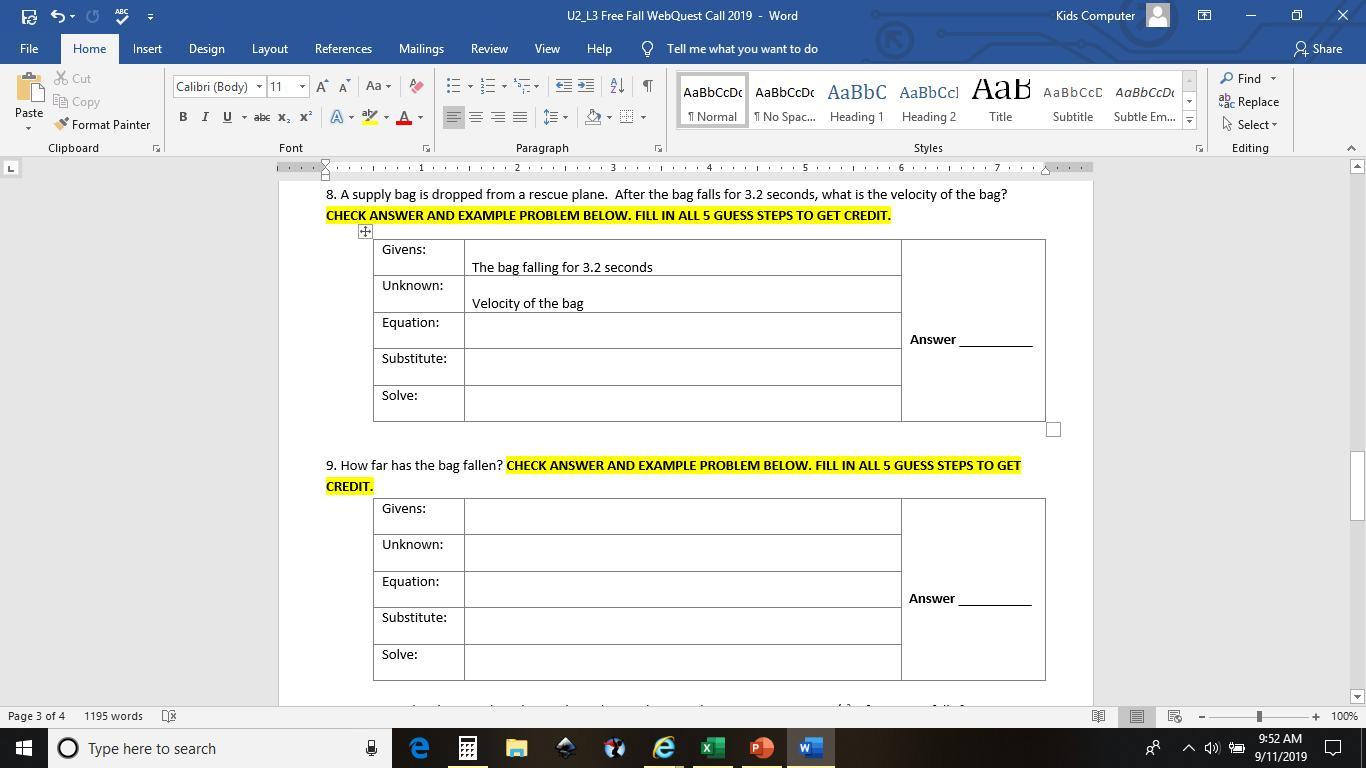This screenshot has height=768, width=1366.
Task: Decrease paragraph indent
Action: tap(564, 87)
